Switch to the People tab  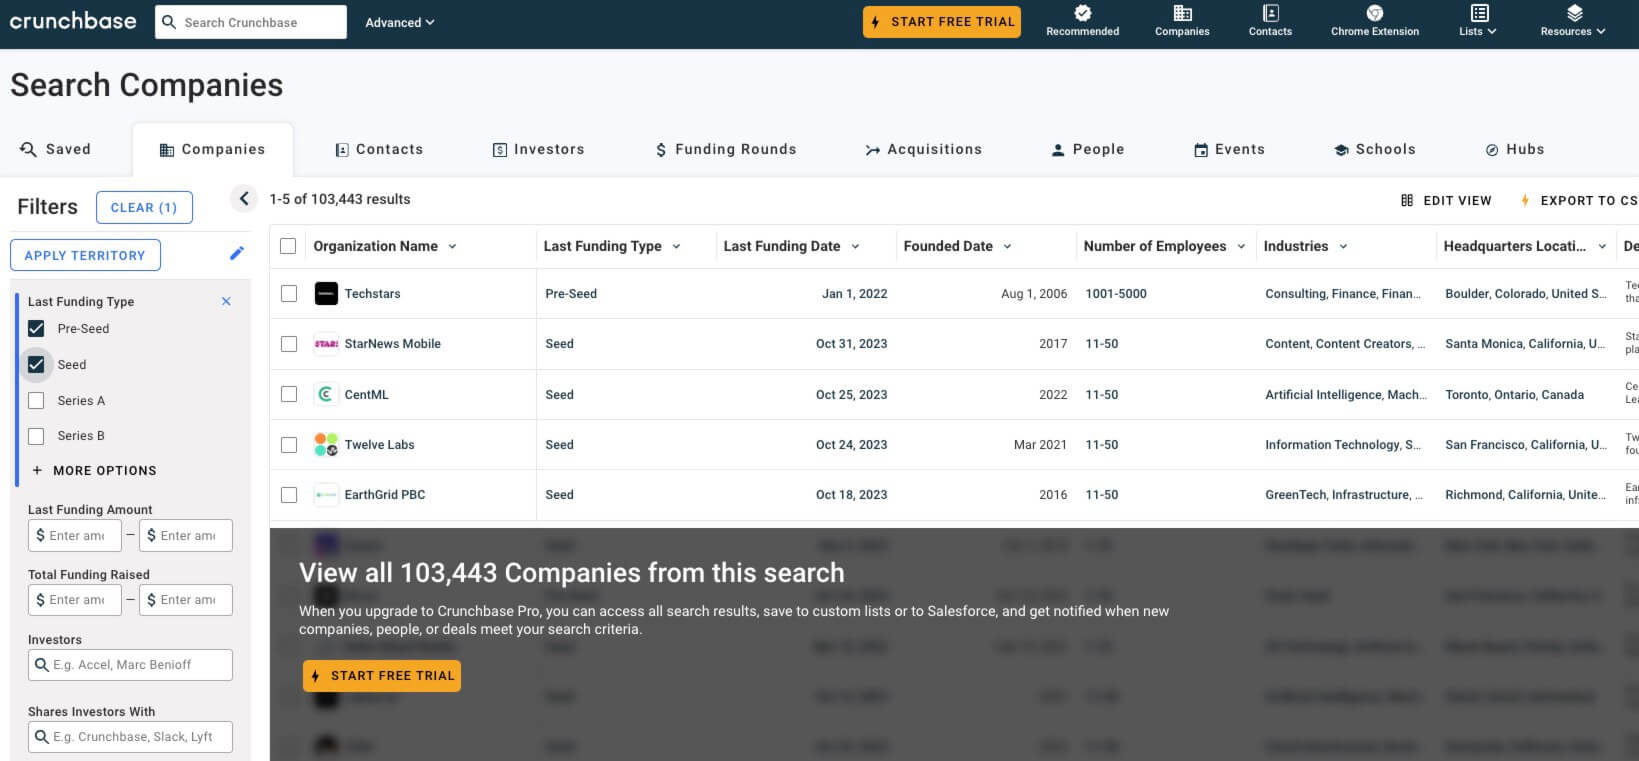pos(1087,149)
